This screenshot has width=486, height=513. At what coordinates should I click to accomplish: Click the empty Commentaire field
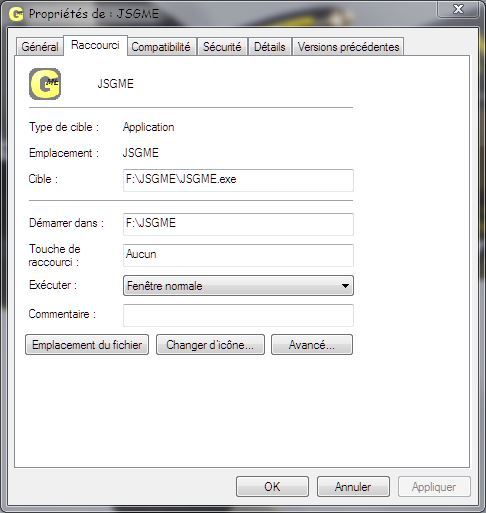coord(238,315)
